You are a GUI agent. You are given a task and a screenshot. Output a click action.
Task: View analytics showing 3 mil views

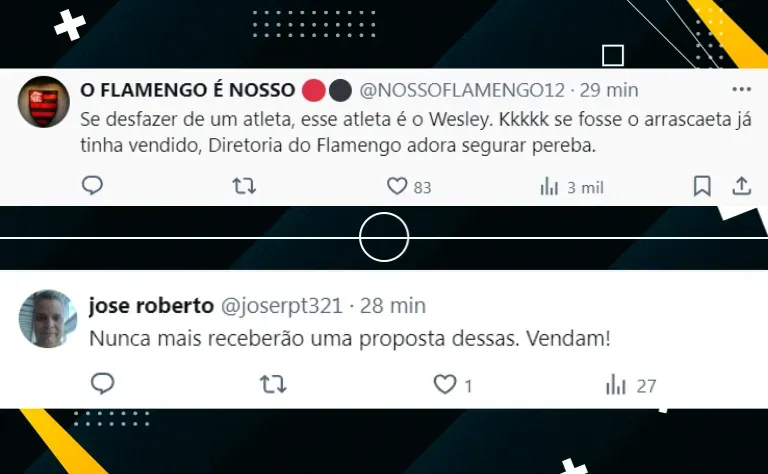572,187
